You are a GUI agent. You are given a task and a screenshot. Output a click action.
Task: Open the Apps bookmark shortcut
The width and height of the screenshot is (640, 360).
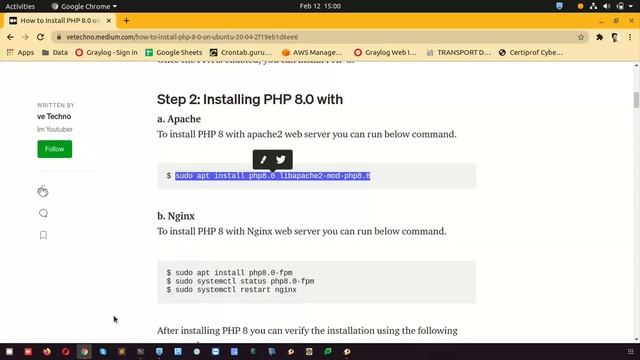point(20,52)
